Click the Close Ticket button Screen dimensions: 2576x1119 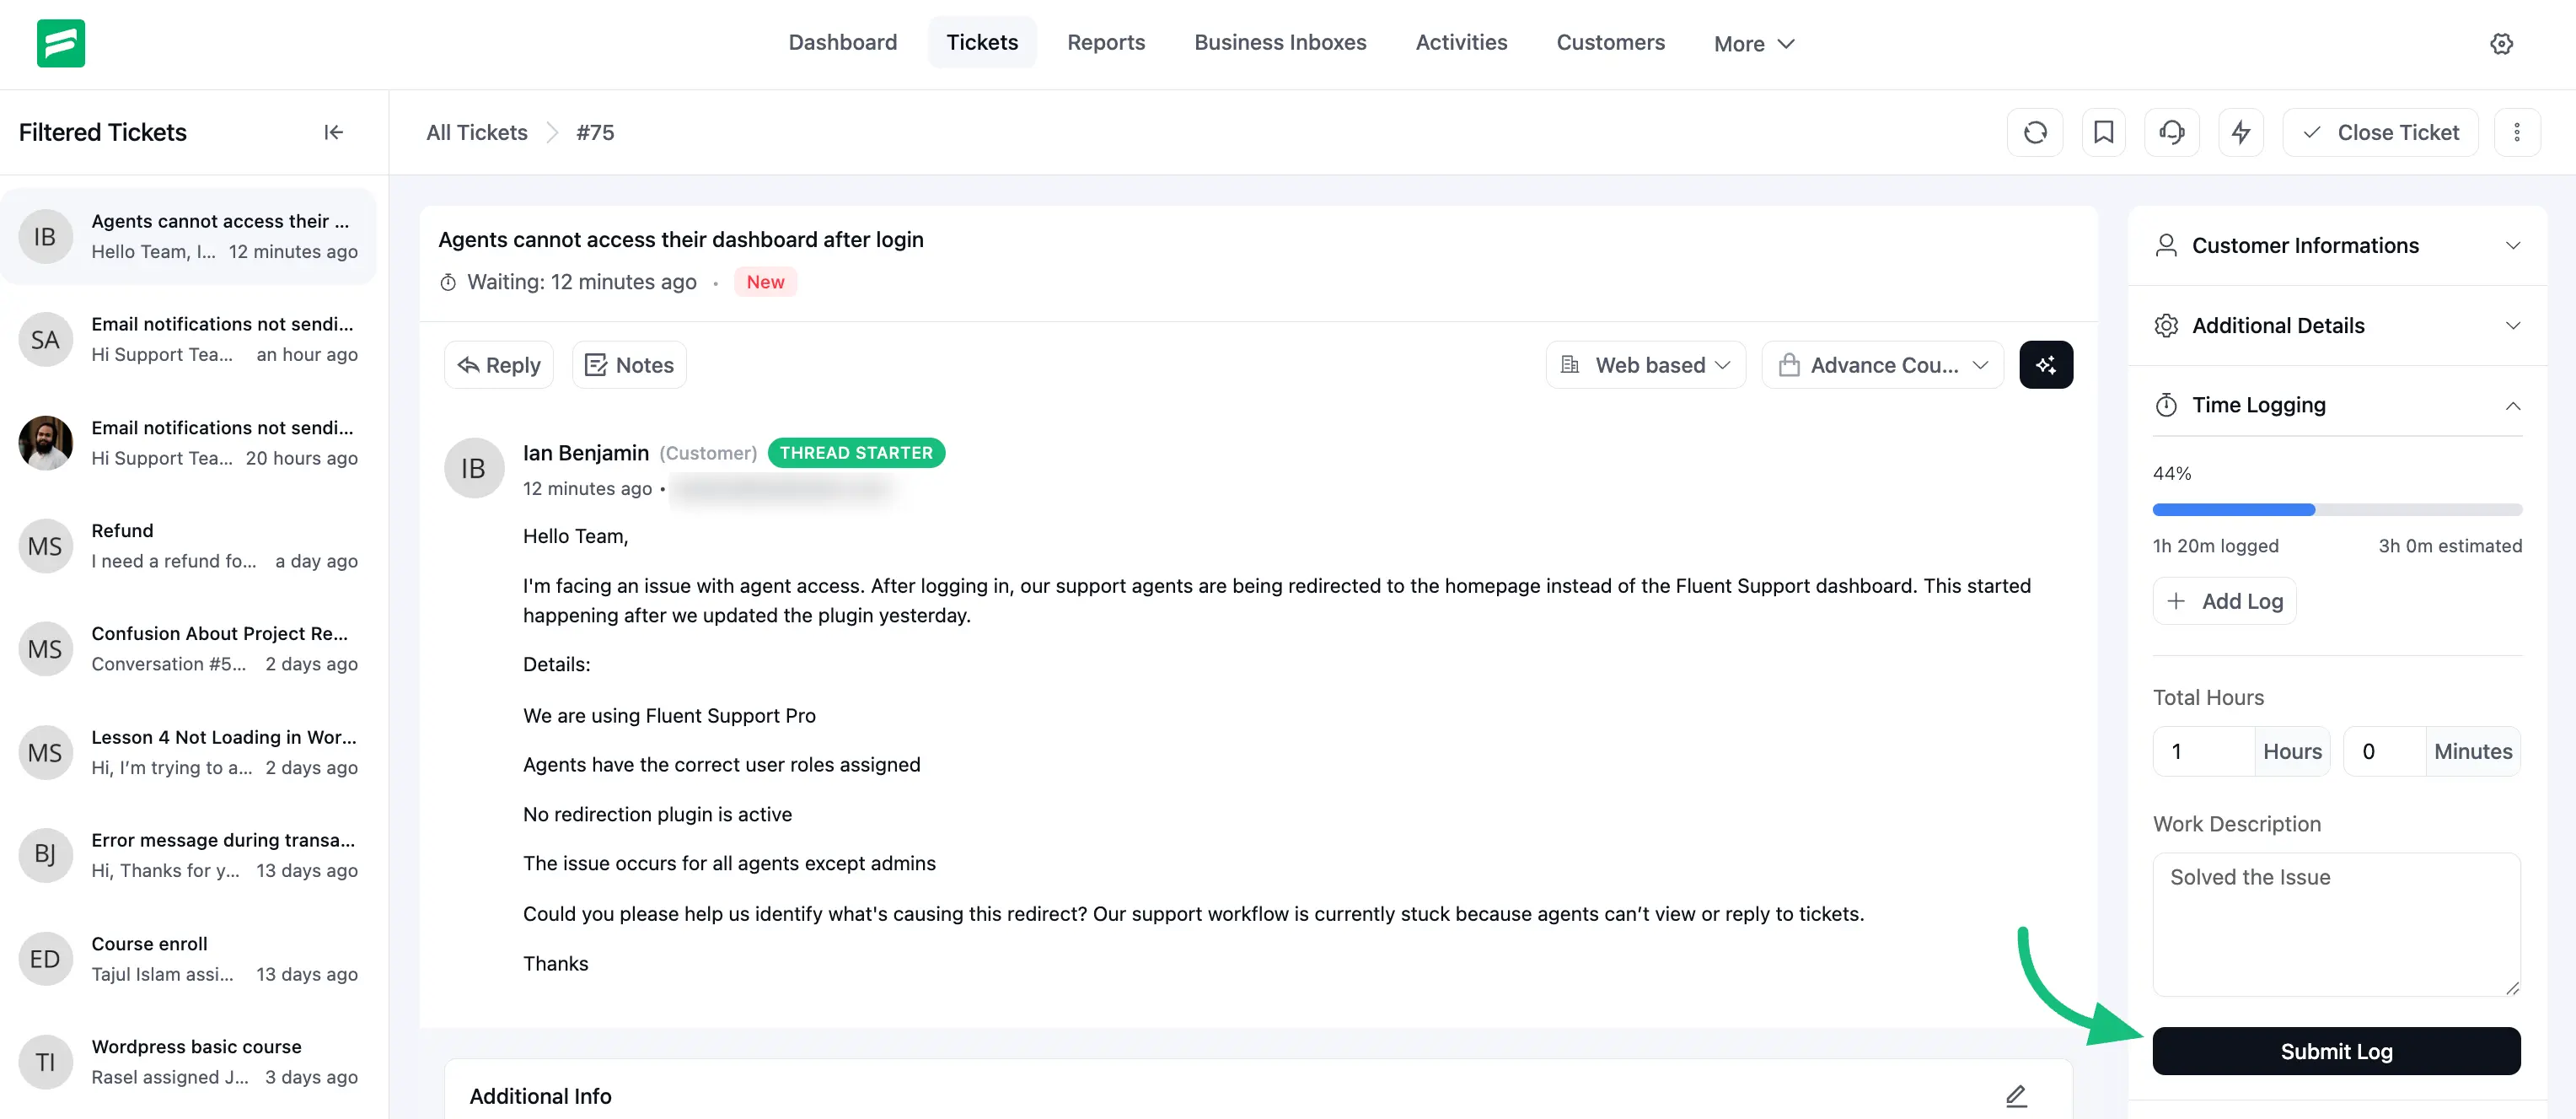tap(2380, 132)
